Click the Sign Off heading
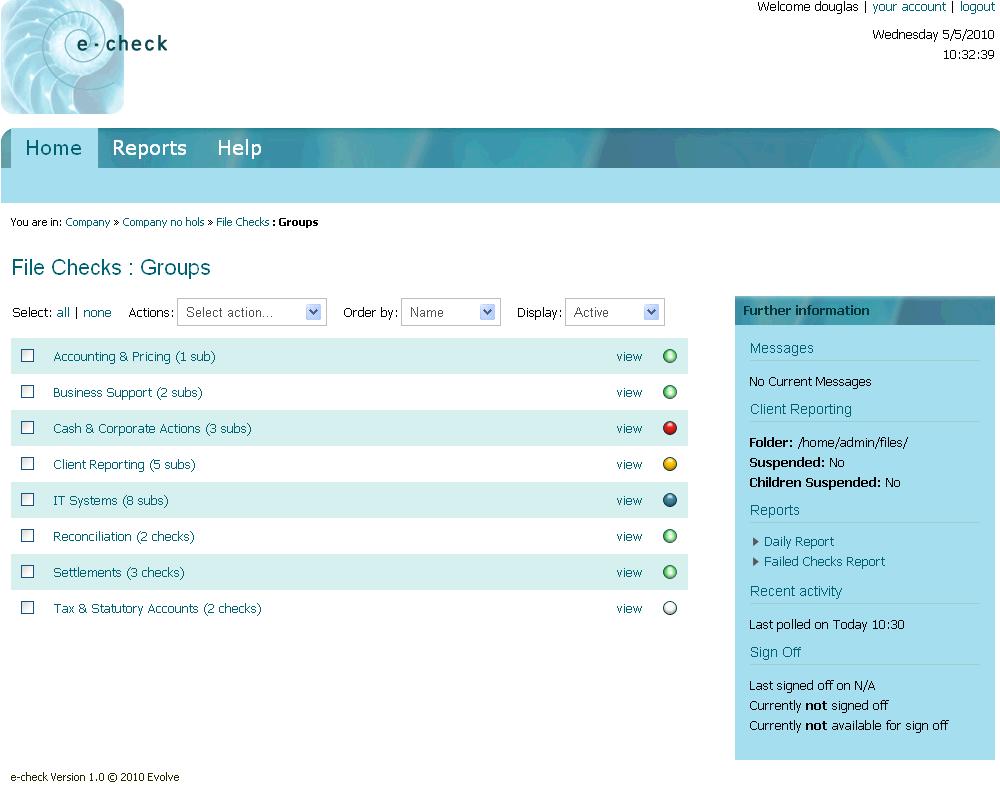Viewport: 1000px width, 800px height. point(776,652)
